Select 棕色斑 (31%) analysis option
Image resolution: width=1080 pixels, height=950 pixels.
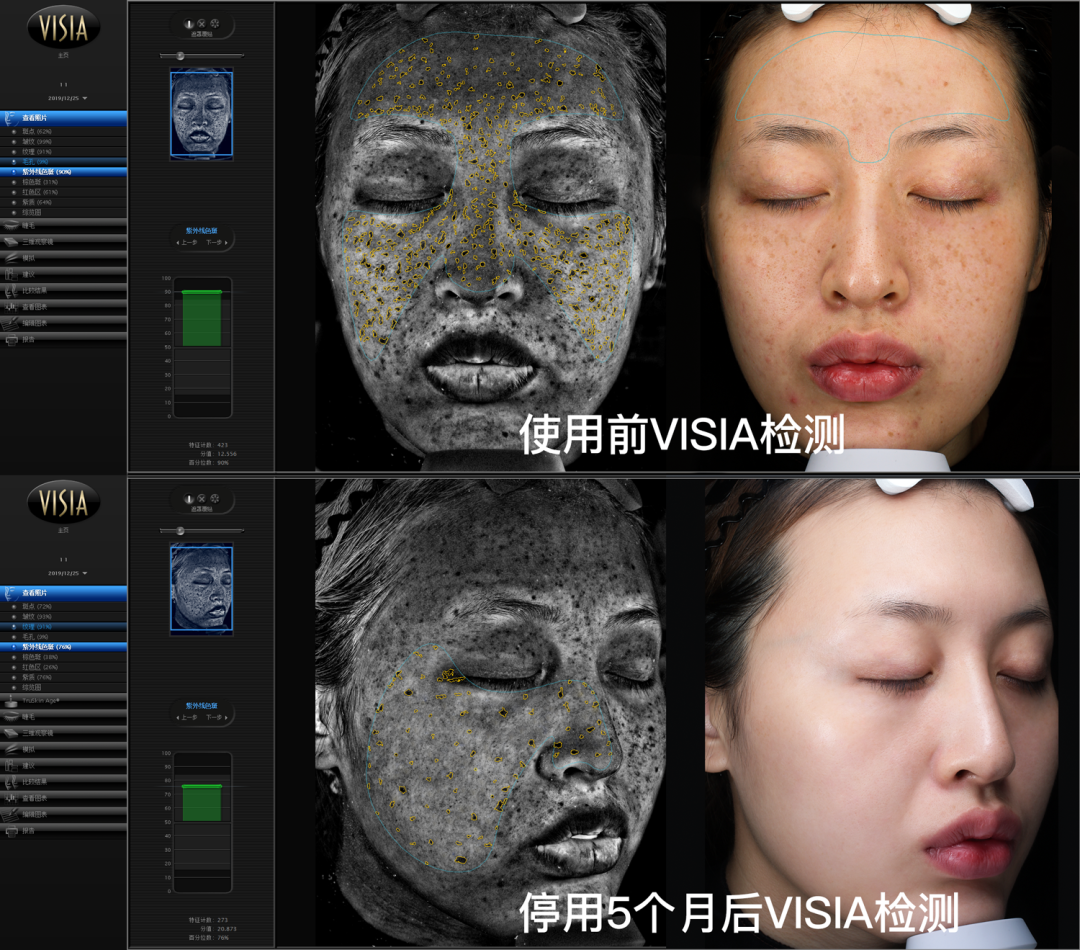click(x=63, y=182)
